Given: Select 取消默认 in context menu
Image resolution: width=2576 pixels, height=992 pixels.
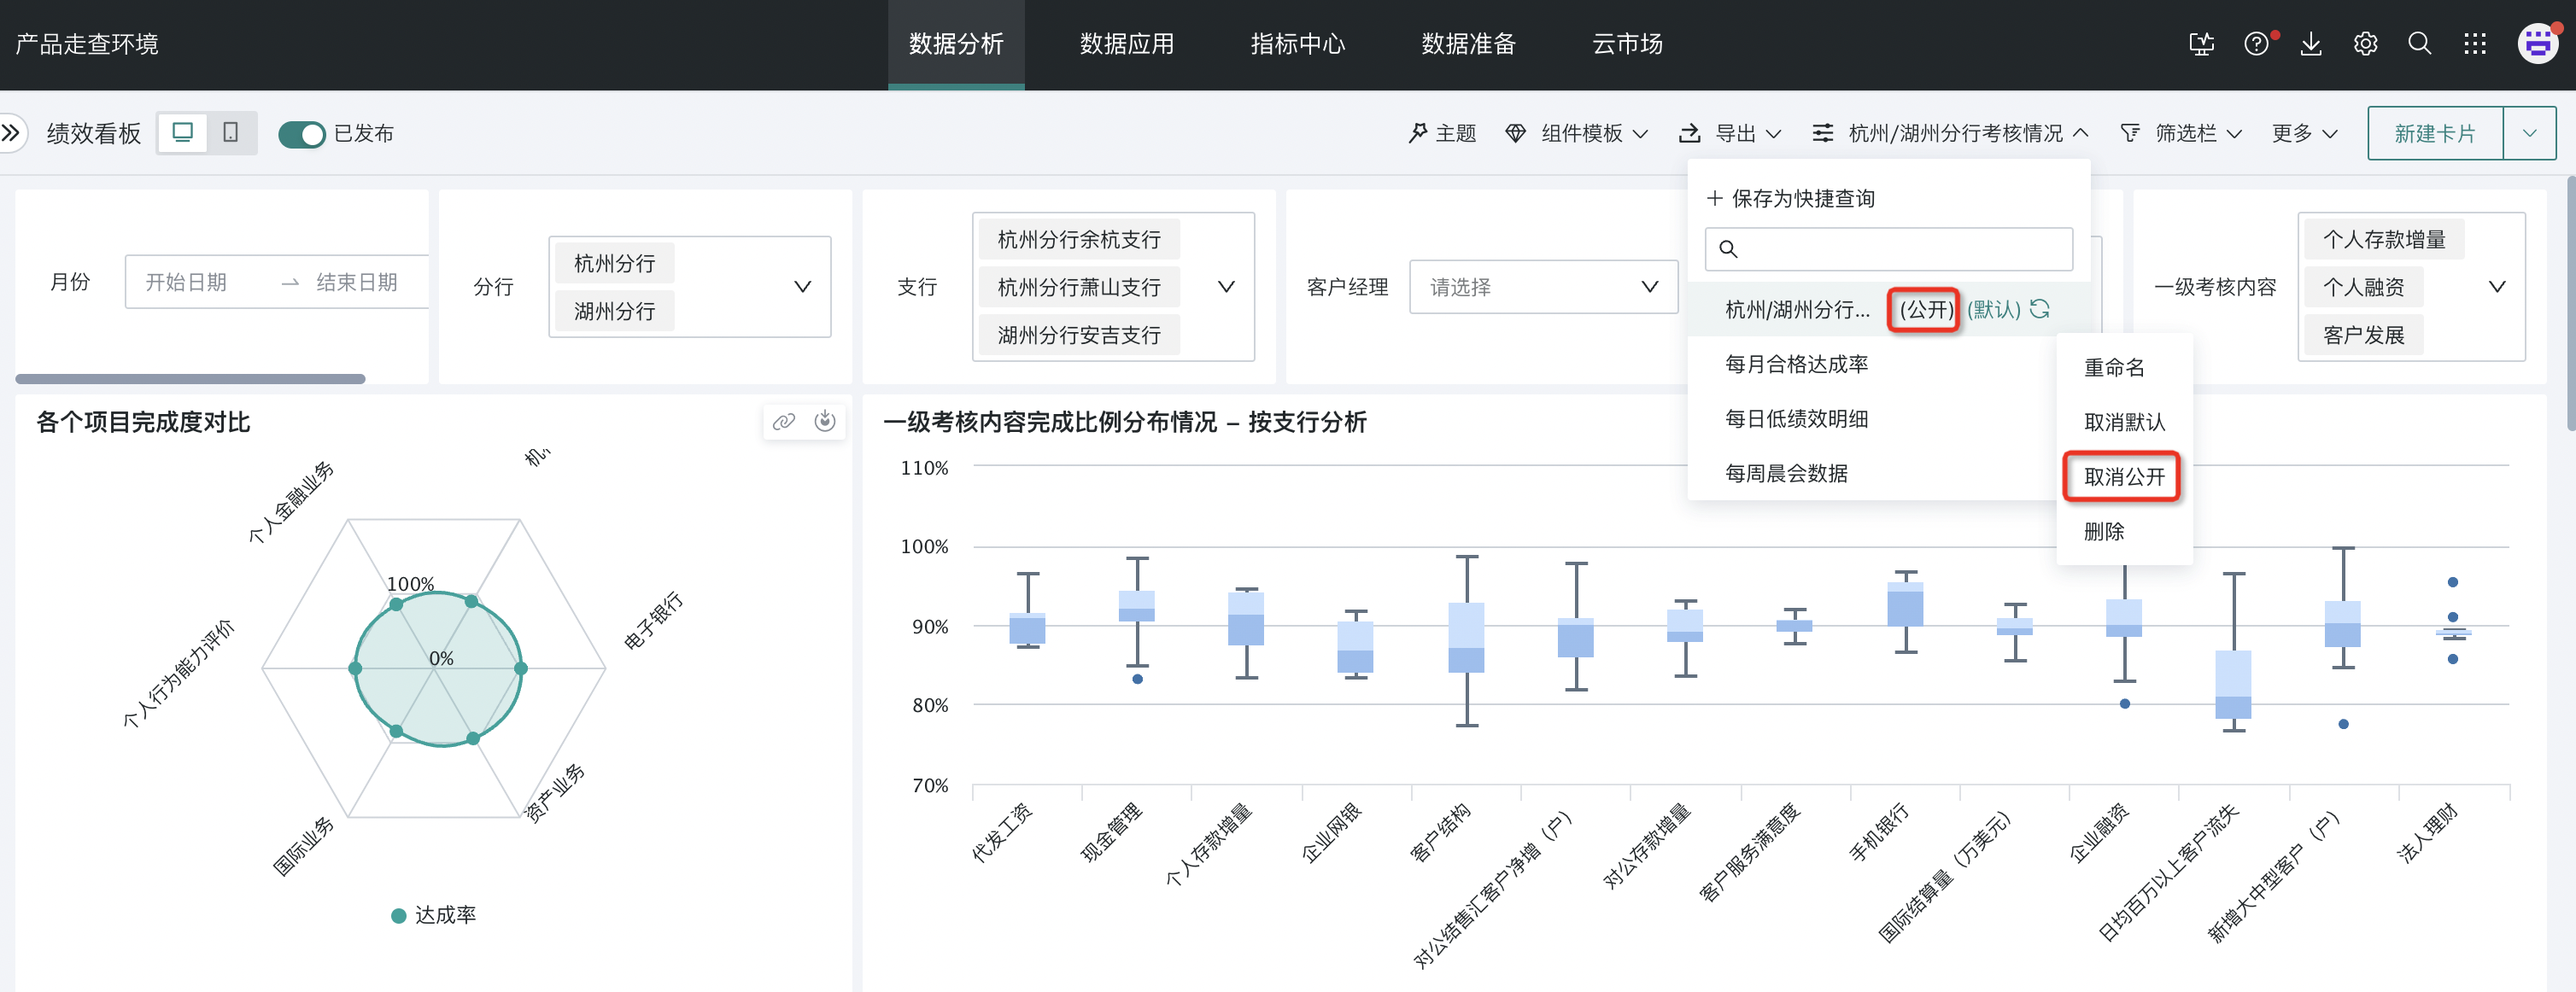Looking at the screenshot, I should tap(2125, 422).
